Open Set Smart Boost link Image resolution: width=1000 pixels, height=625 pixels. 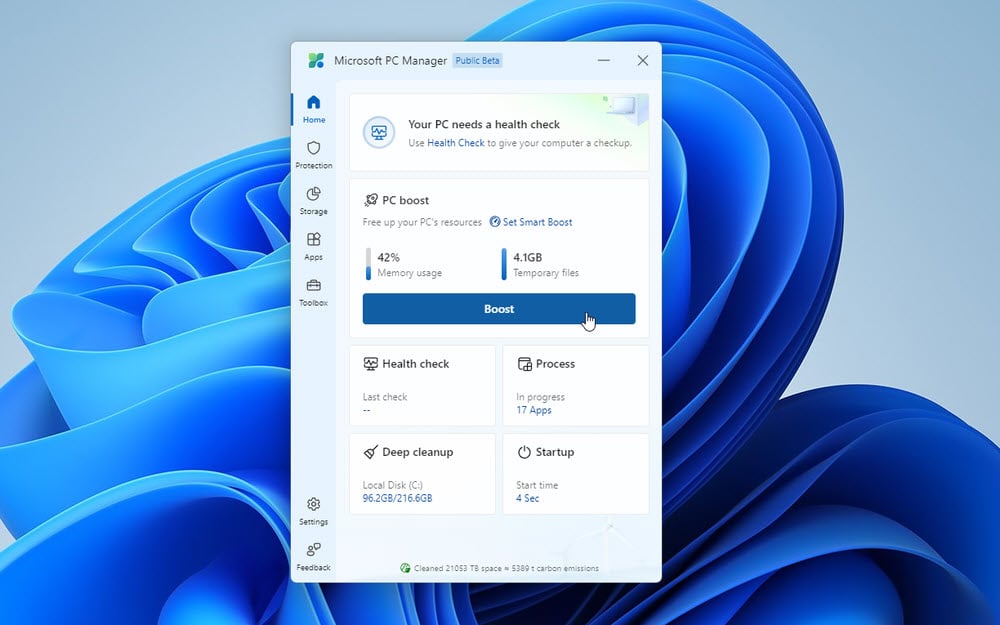(x=534, y=222)
